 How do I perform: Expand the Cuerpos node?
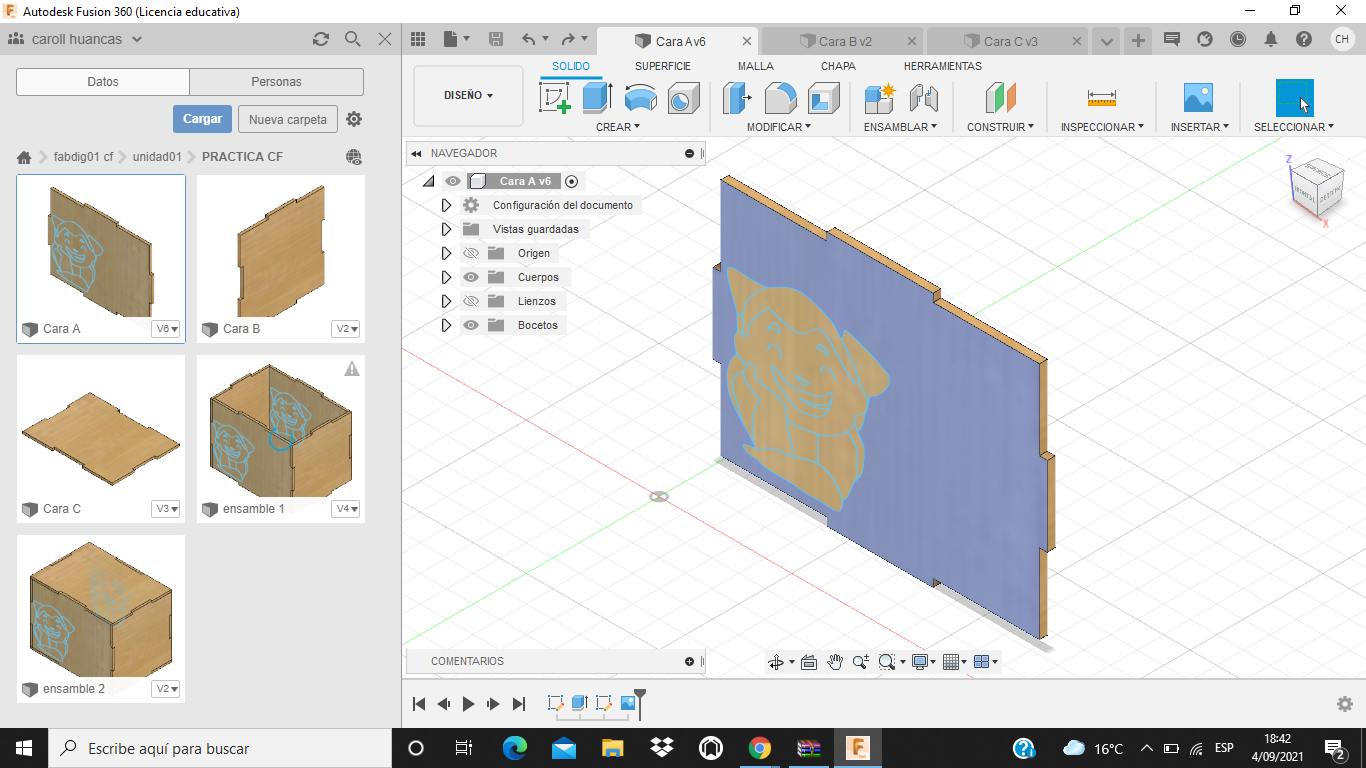click(447, 277)
